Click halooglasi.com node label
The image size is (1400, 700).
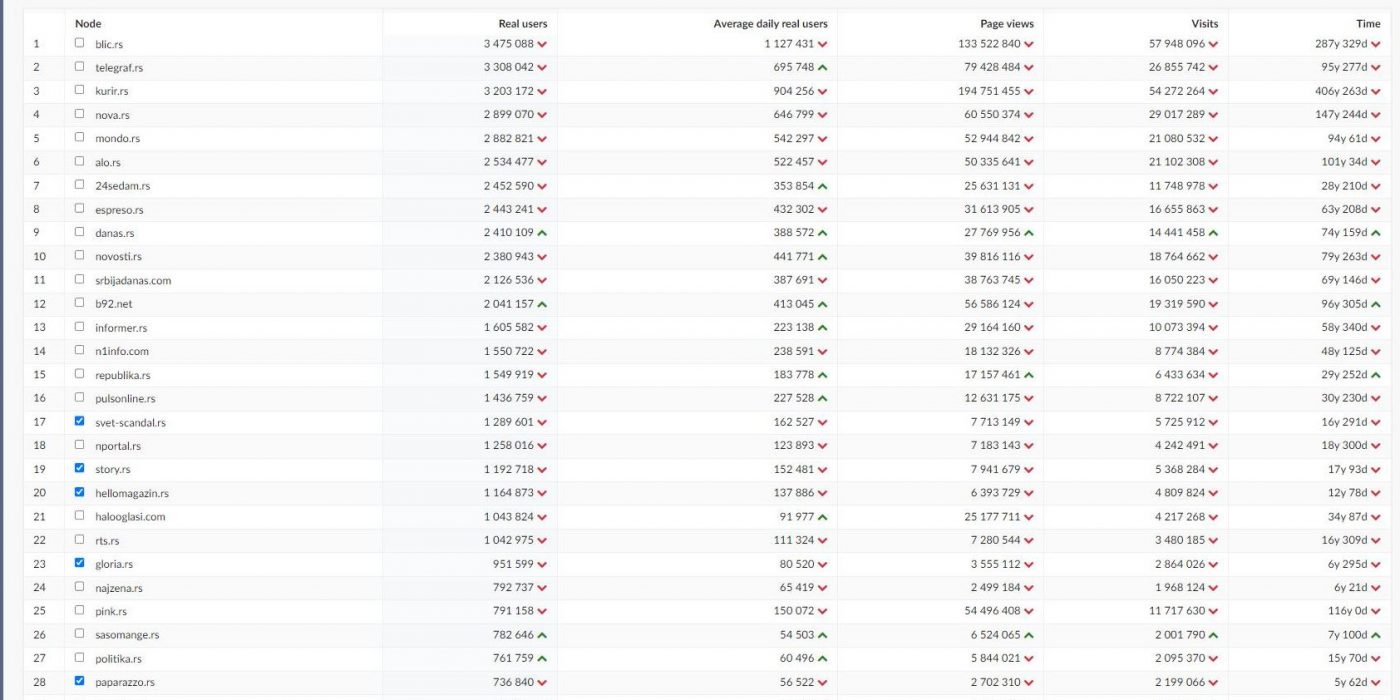pos(130,517)
